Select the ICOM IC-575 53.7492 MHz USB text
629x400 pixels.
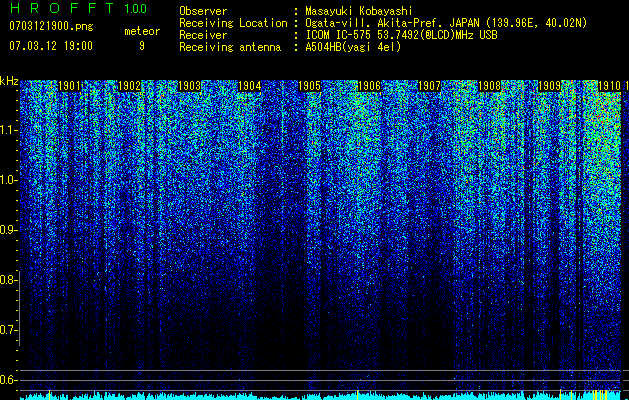[x=401, y=35]
